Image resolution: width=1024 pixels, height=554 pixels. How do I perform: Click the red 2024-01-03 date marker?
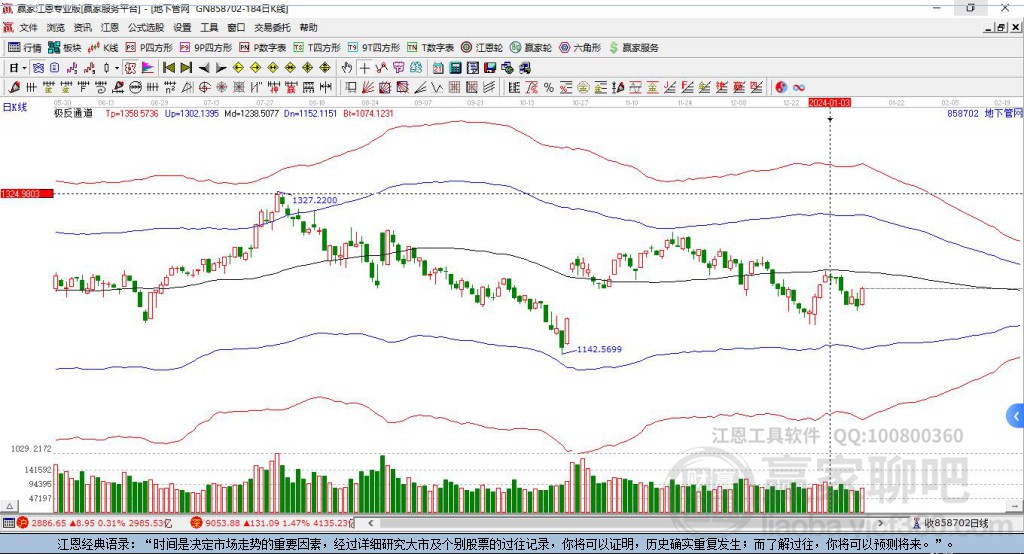(x=830, y=102)
